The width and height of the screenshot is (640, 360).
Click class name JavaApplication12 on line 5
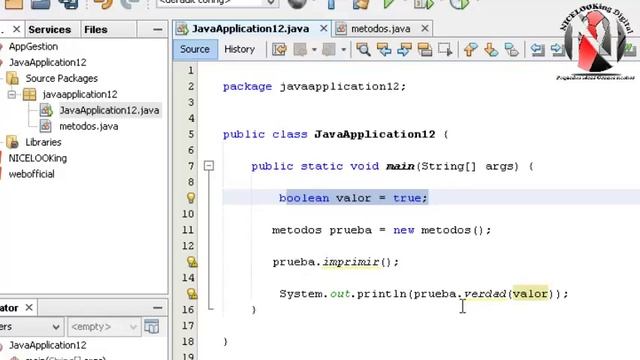tap(375, 134)
